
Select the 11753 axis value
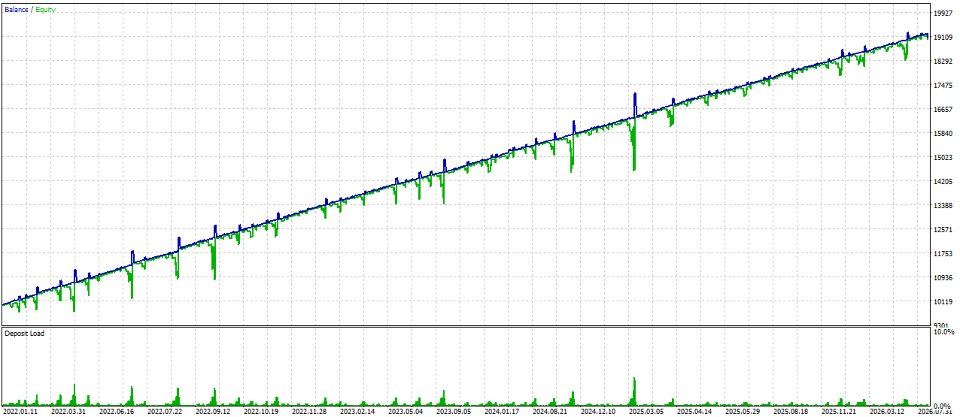[942, 254]
